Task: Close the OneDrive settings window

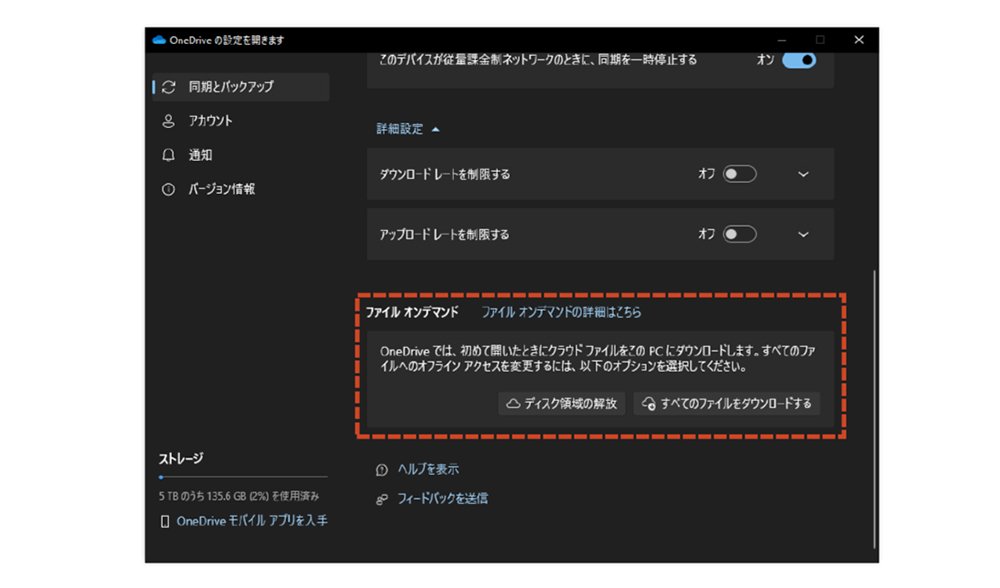Action: click(x=859, y=40)
